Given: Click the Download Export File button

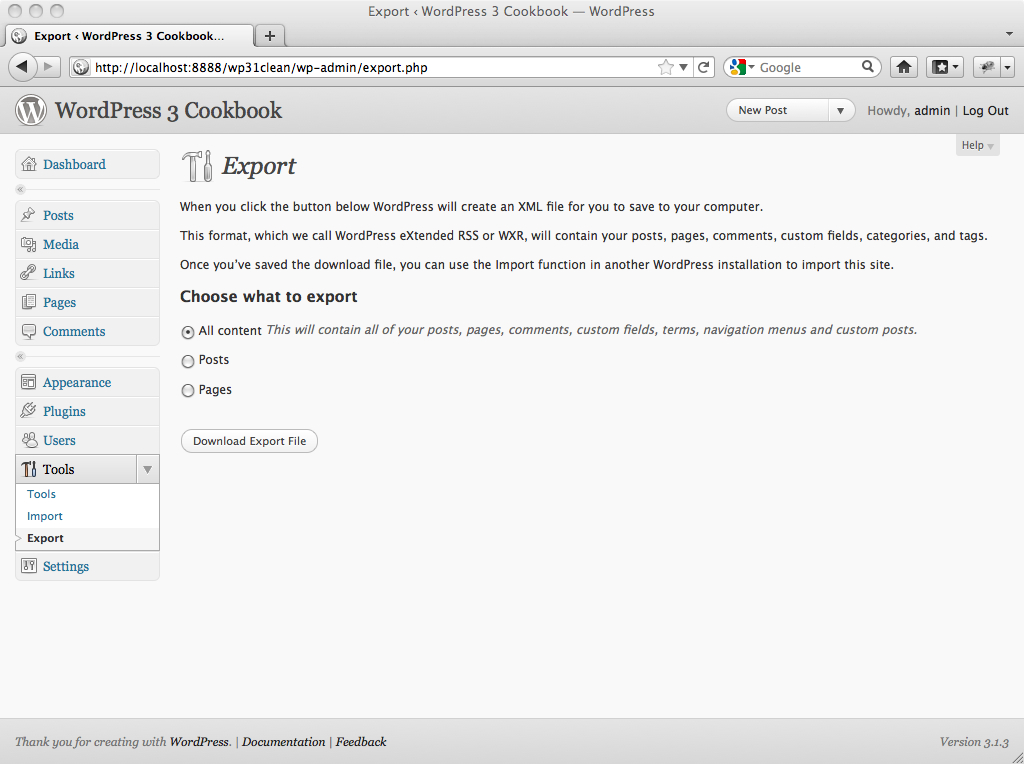Looking at the screenshot, I should click(x=249, y=441).
